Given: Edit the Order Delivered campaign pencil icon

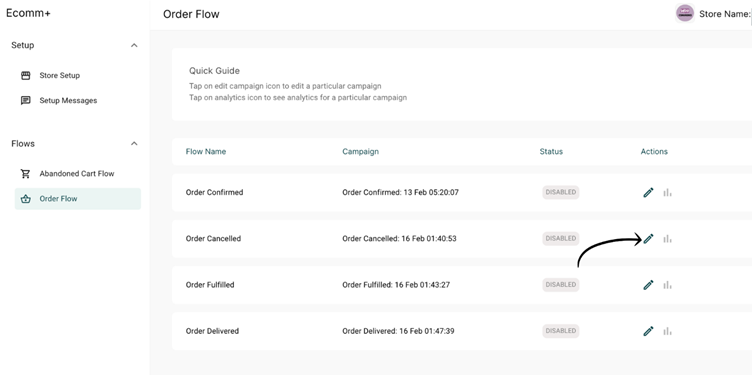Looking at the screenshot, I should click(648, 331).
